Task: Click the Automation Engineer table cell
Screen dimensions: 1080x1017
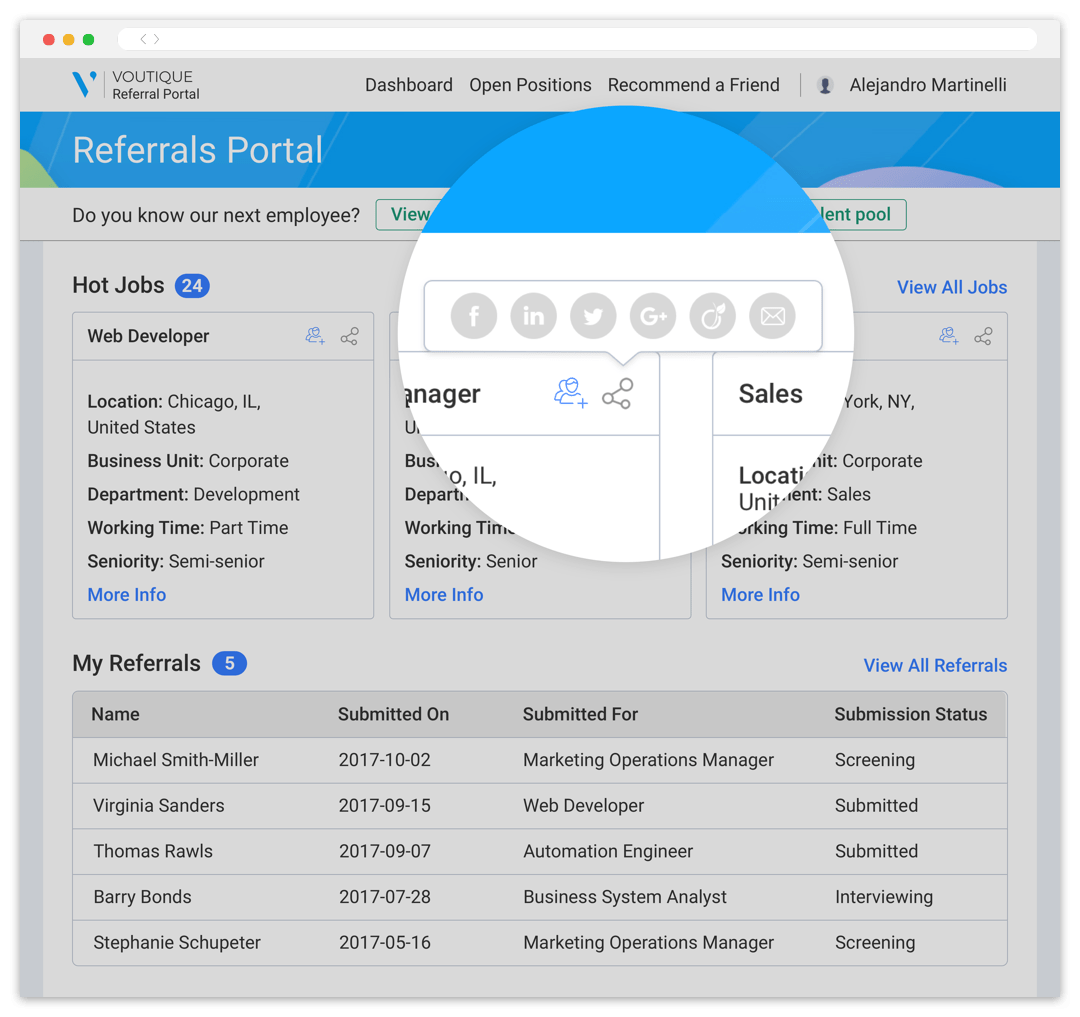Action: coord(608,851)
